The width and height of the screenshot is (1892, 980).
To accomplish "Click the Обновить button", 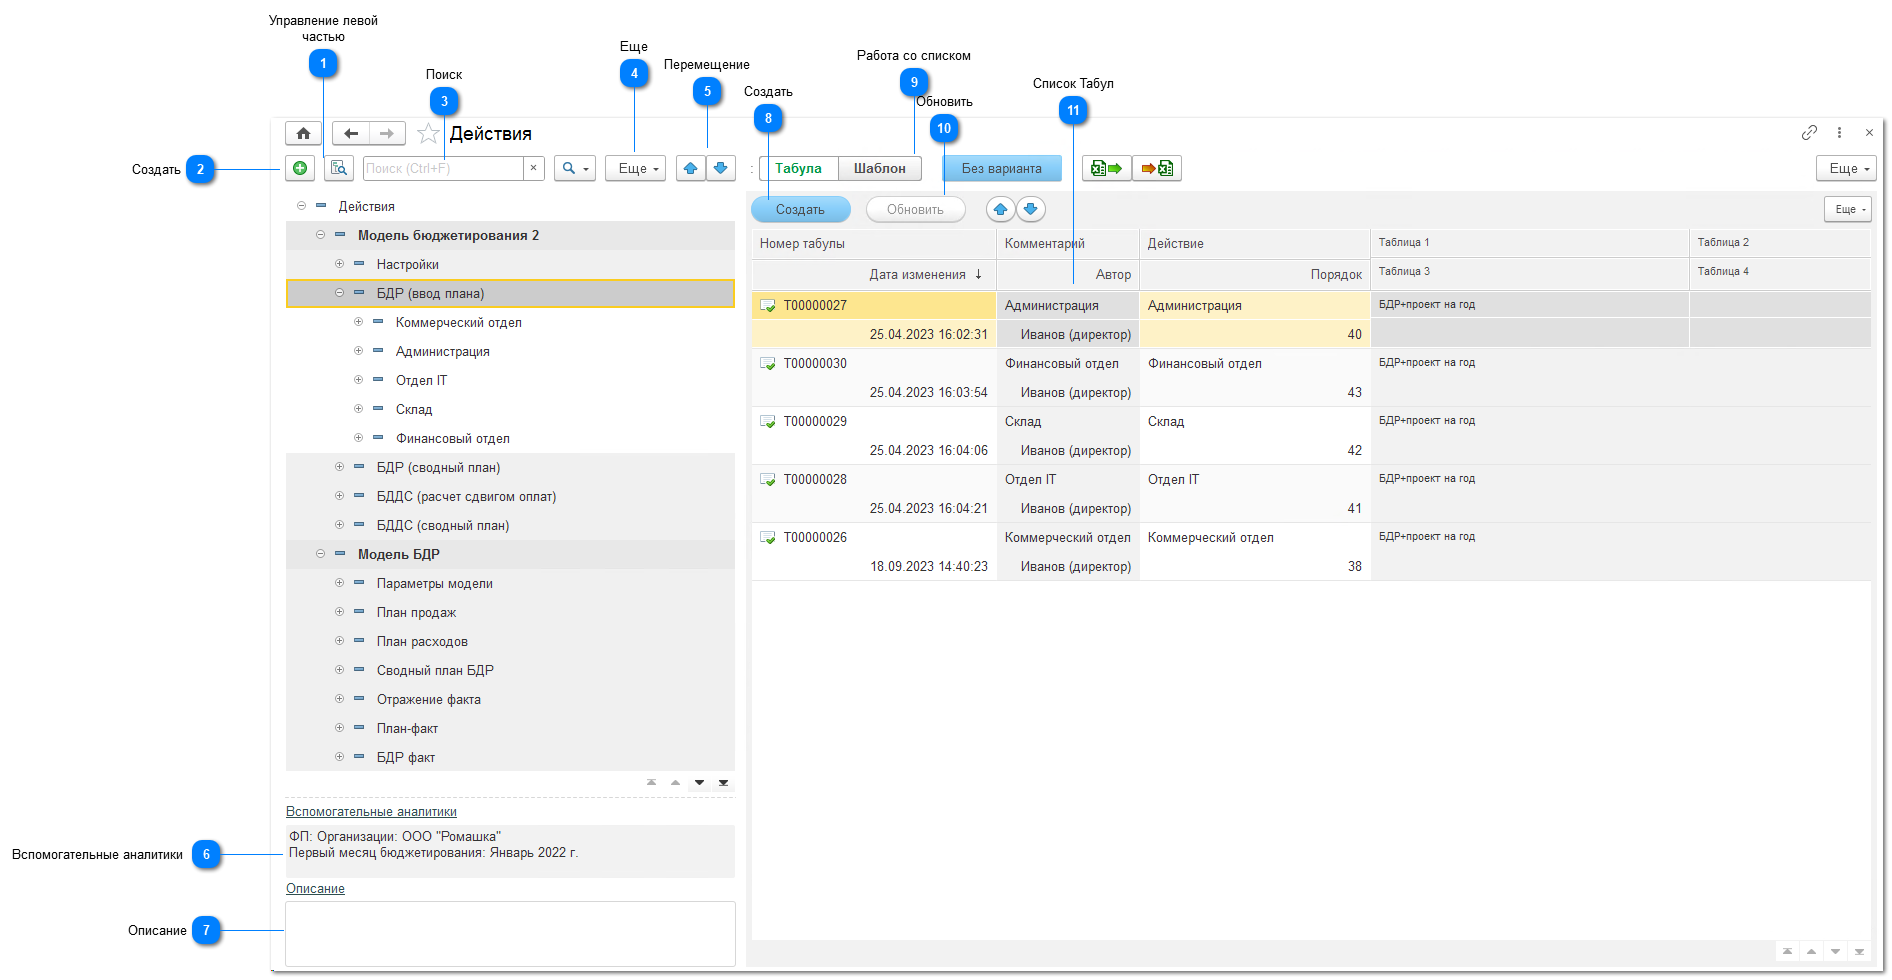I will click(x=915, y=209).
